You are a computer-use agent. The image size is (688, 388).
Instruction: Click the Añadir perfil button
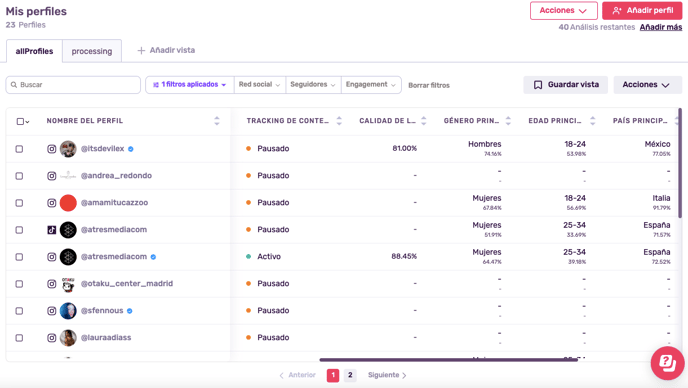642,11
